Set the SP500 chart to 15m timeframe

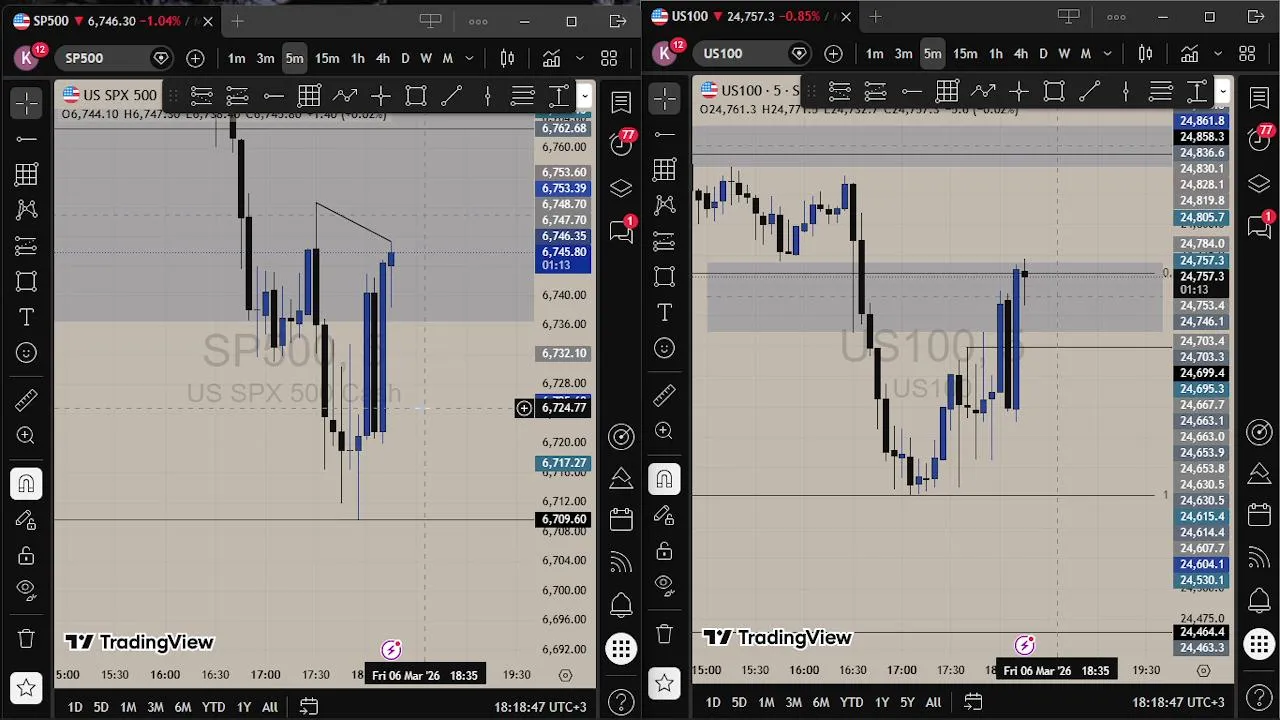[x=327, y=58]
